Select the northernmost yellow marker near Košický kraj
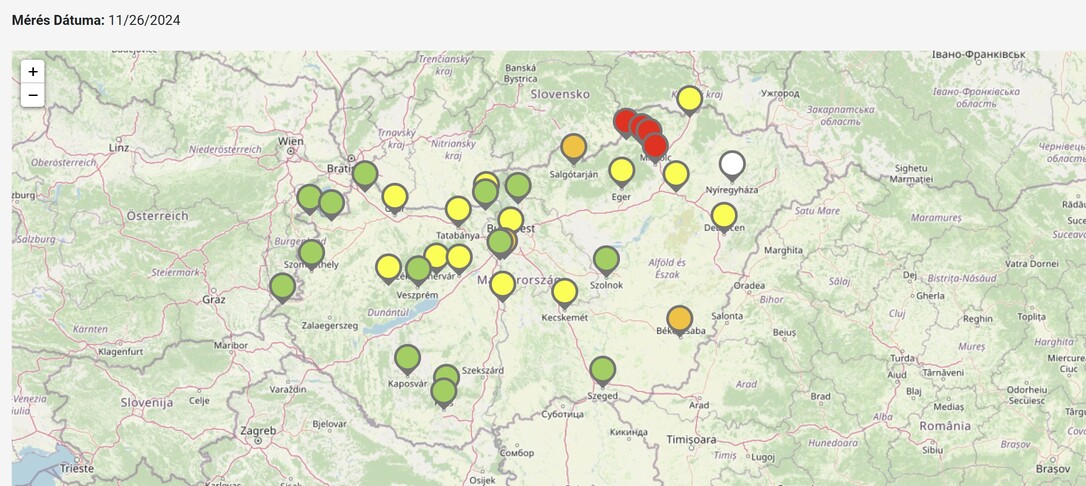 click(x=689, y=101)
